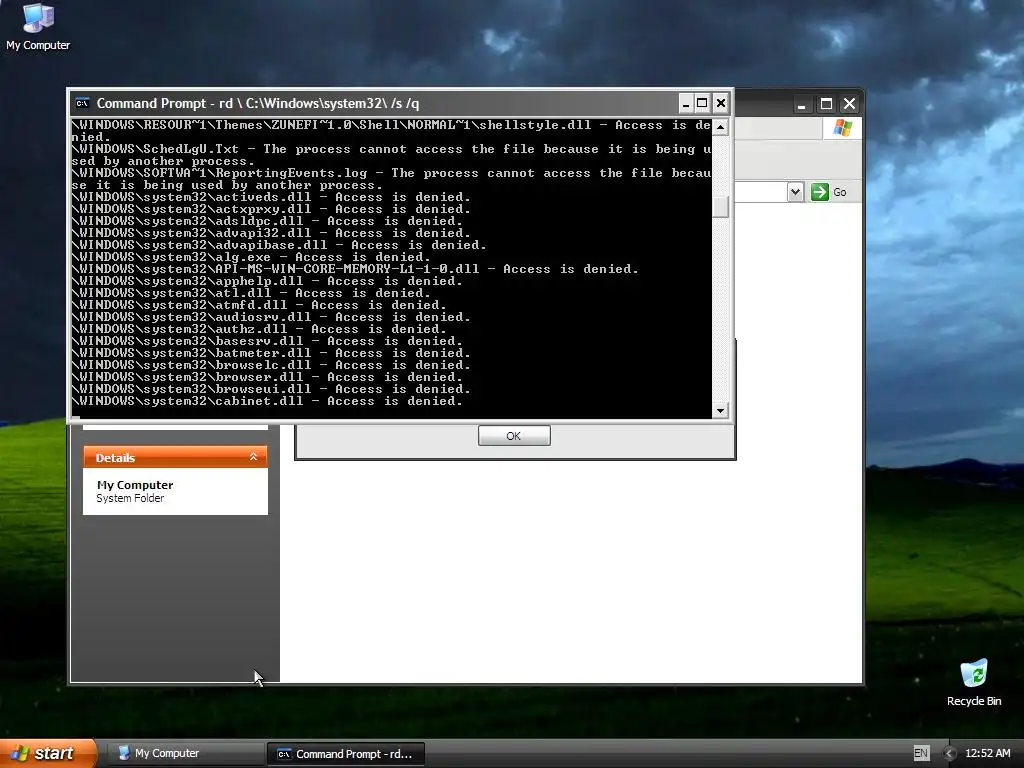The width and height of the screenshot is (1024, 768).
Task: Switch to My Computer taskbar button
Action: coord(185,753)
